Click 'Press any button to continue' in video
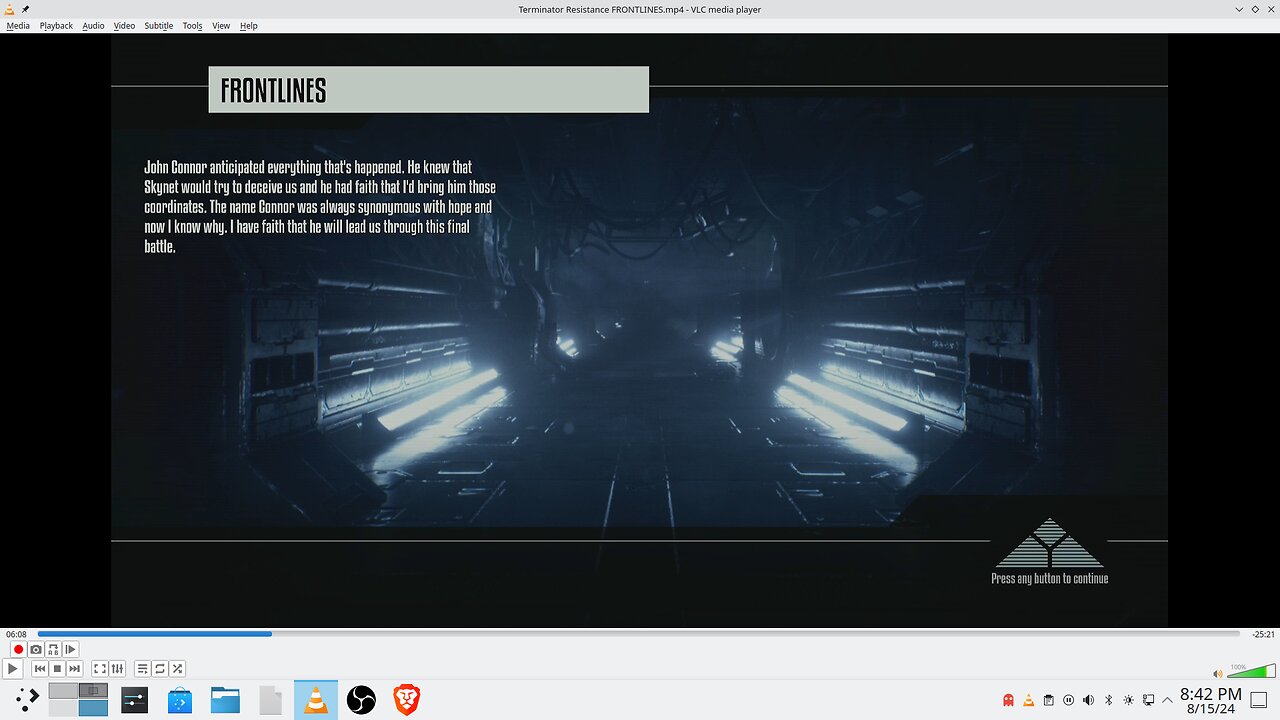 point(1049,578)
